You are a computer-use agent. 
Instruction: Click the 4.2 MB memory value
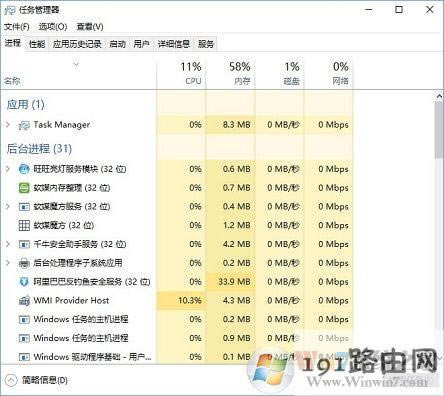(236, 244)
